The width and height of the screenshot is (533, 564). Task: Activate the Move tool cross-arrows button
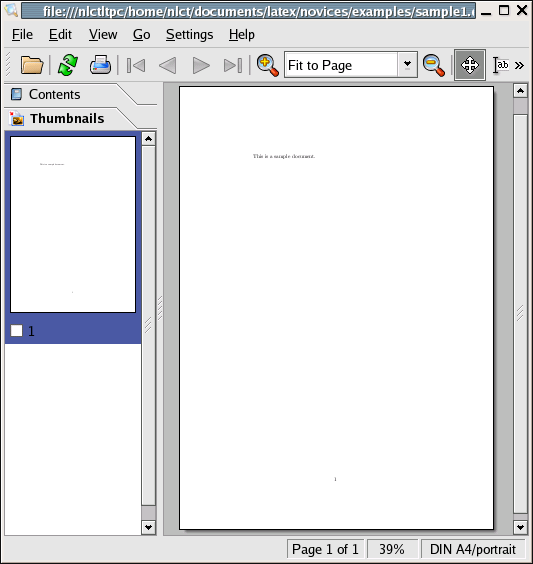point(470,65)
